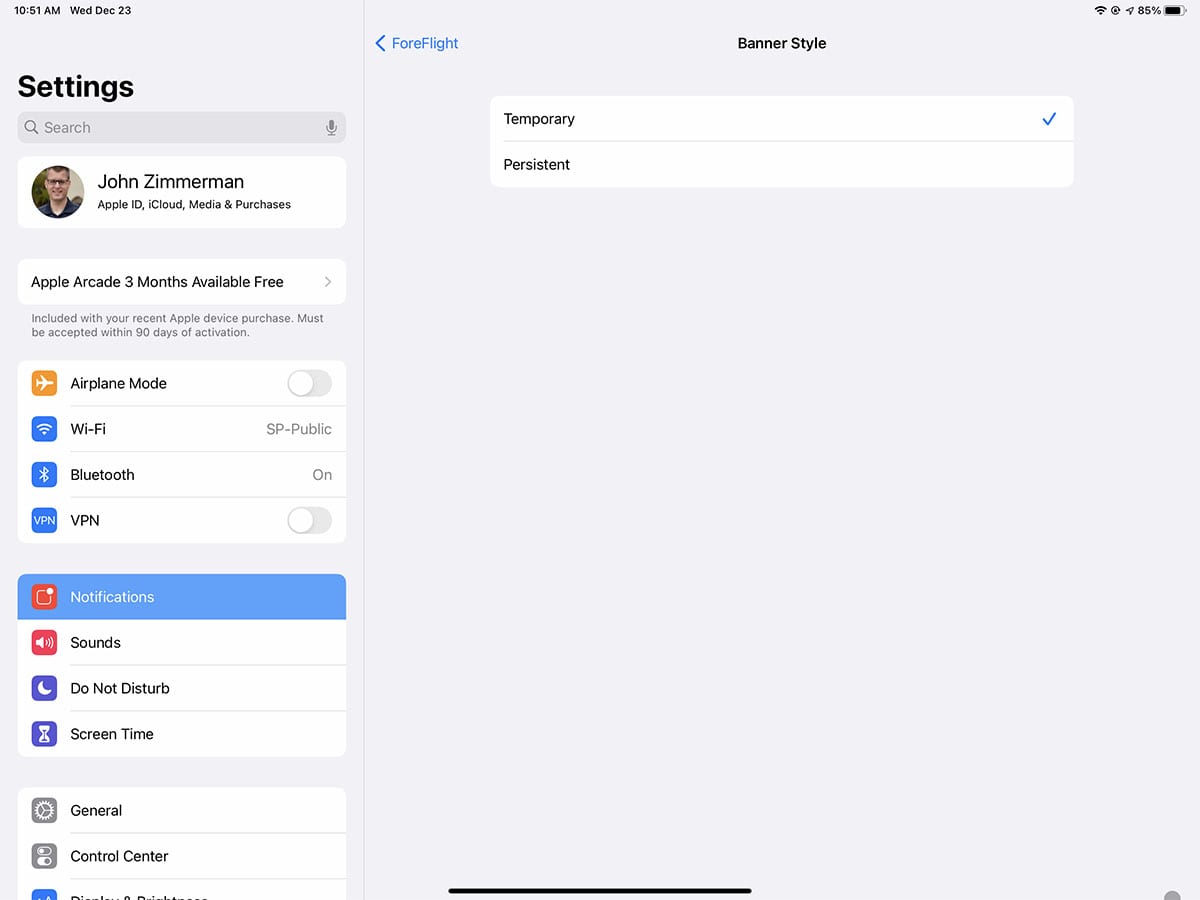Screen dimensions: 1200x900
Task: Click the 10:51 AM clock
Action: [x=37, y=10]
